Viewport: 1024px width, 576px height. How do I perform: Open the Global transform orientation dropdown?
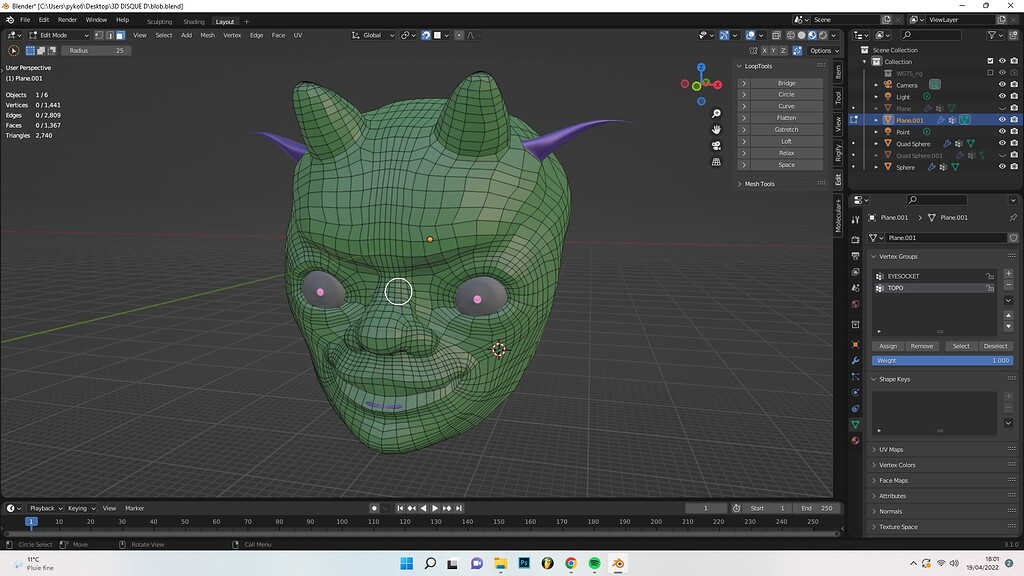372,35
